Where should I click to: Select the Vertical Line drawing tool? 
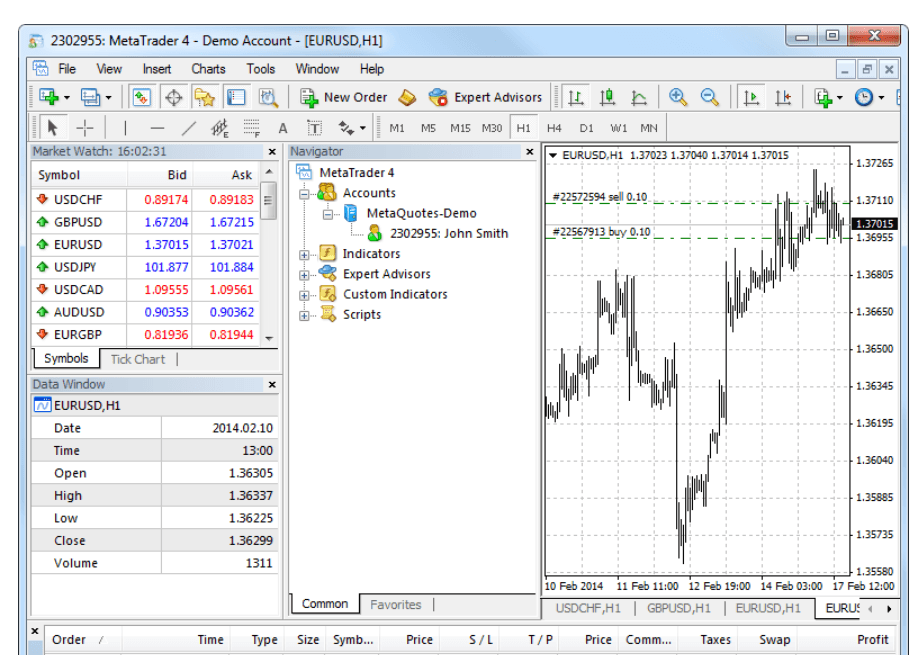(x=125, y=128)
